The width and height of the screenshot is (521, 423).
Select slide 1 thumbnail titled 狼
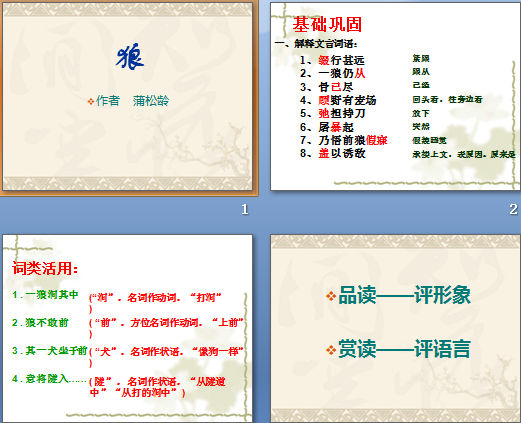coord(128,97)
